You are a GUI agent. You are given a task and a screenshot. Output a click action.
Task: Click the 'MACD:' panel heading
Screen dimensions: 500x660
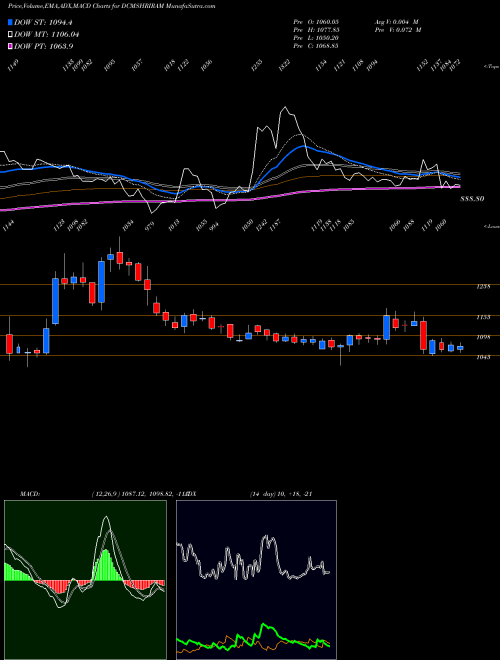click(x=30, y=494)
